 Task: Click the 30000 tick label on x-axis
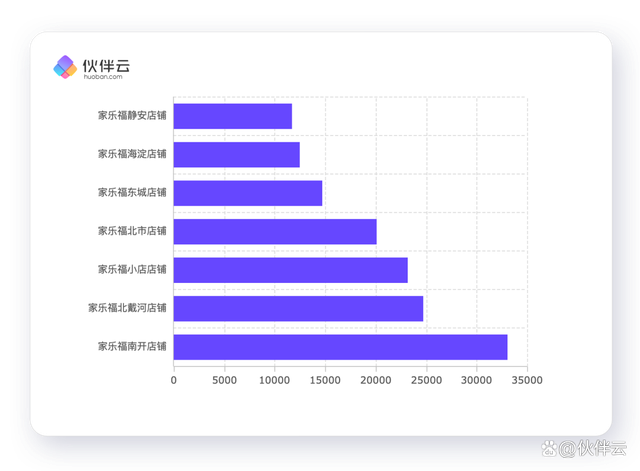coord(477,380)
